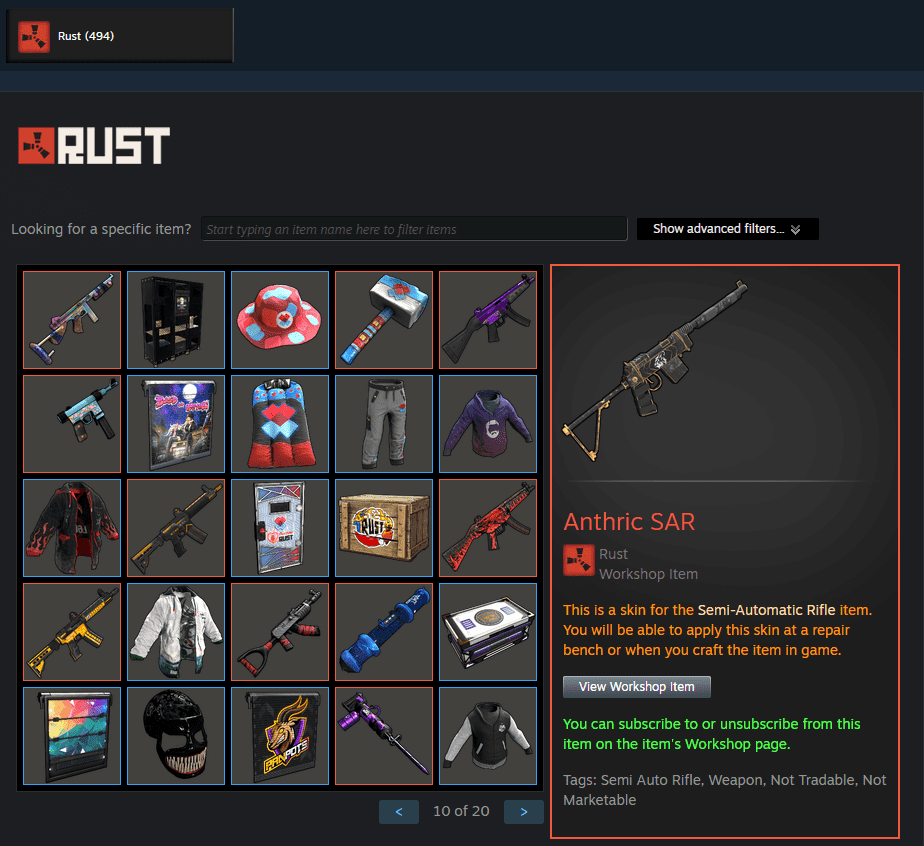Select the red and blue sleeping bag
The height and width of the screenshot is (846, 924).
pos(280,424)
